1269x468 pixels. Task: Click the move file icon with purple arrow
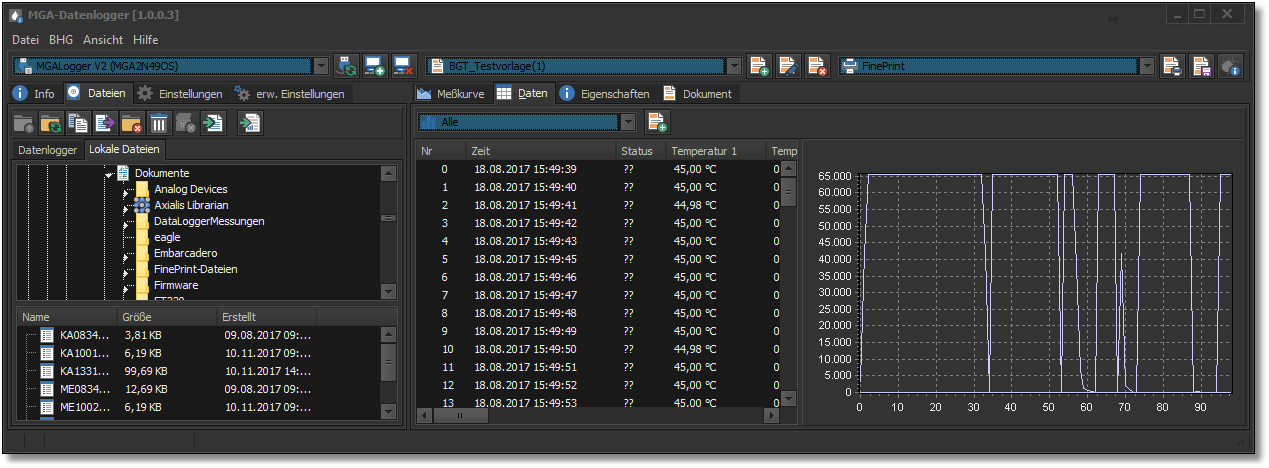click(x=105, y=123)
